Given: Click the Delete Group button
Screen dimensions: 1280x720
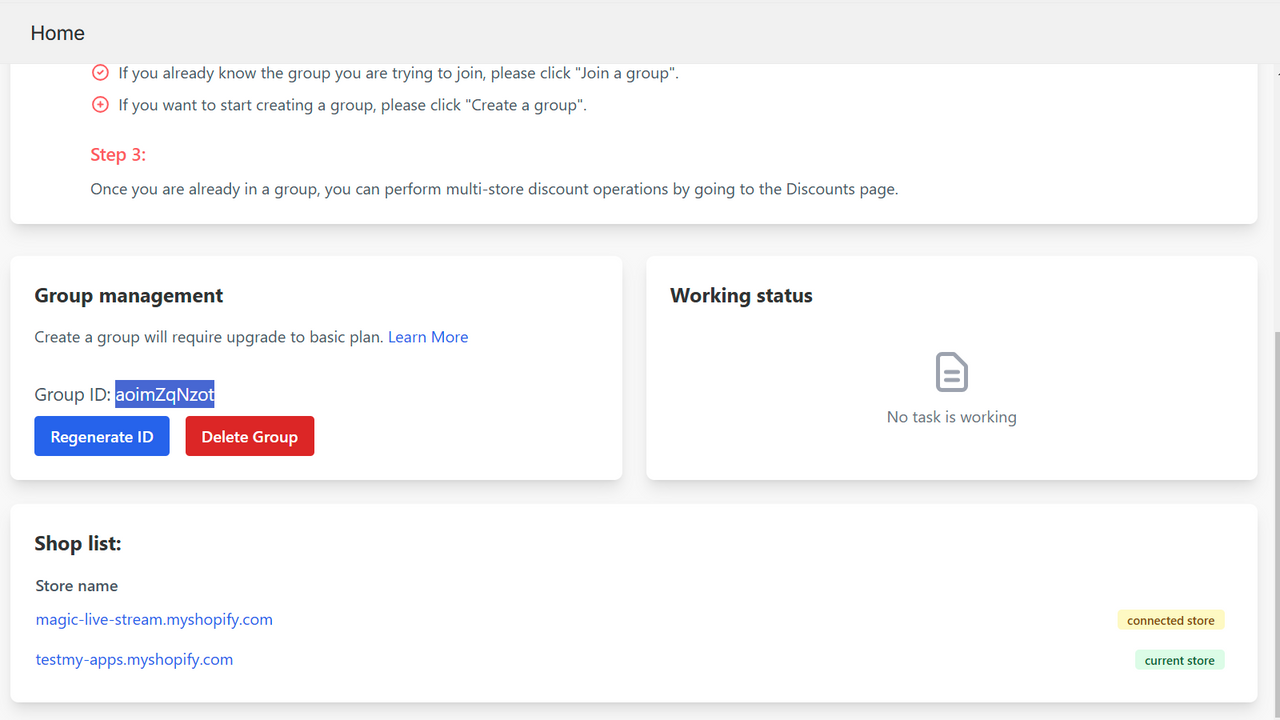Looking at the screenshot, I should (250, 436).
